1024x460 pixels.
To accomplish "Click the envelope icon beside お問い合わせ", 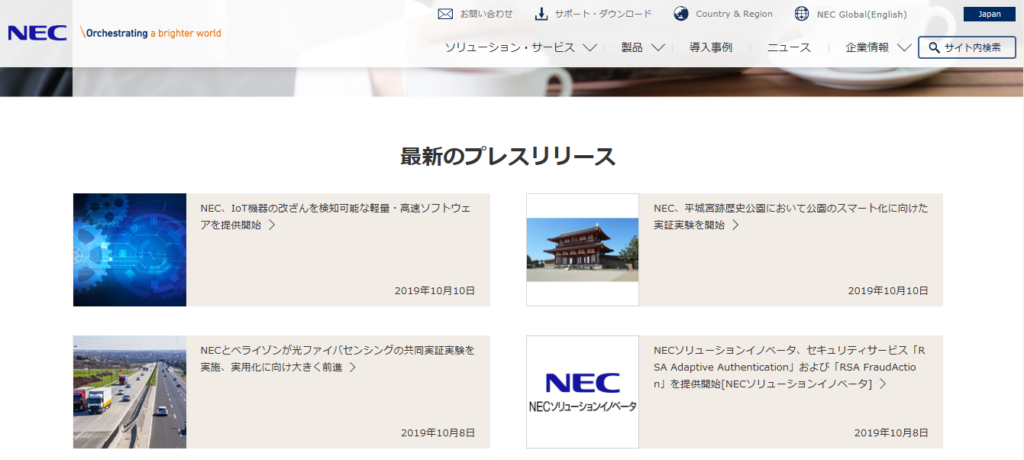I will (445, 14).
